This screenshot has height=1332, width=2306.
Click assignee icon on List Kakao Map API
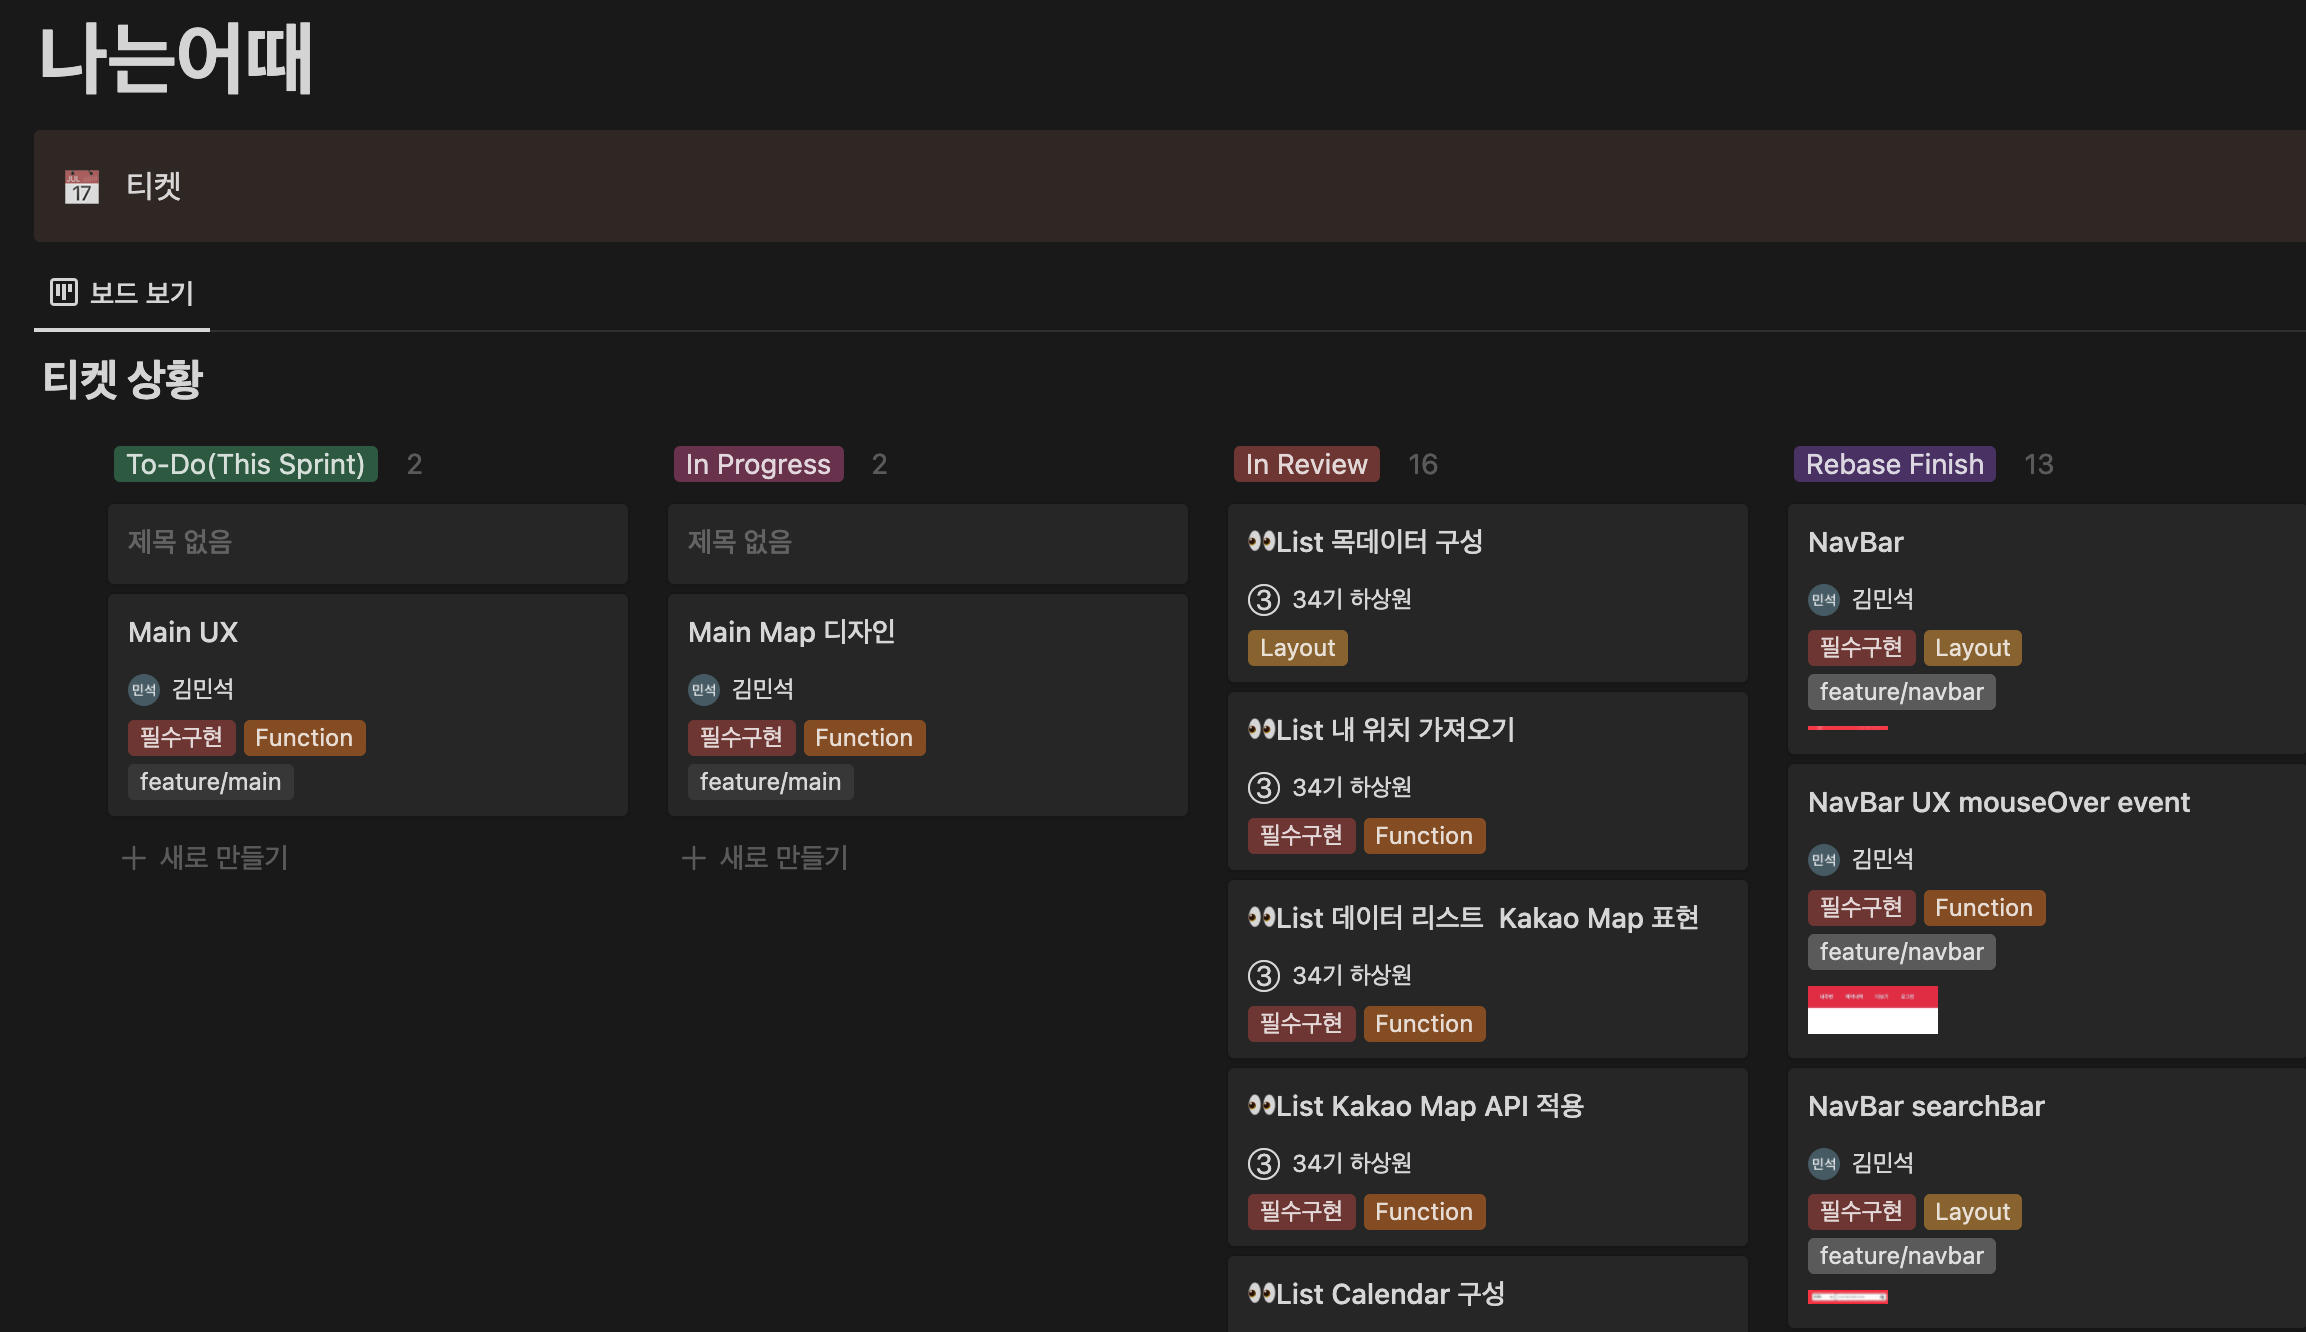(x=1264, y=1163)
